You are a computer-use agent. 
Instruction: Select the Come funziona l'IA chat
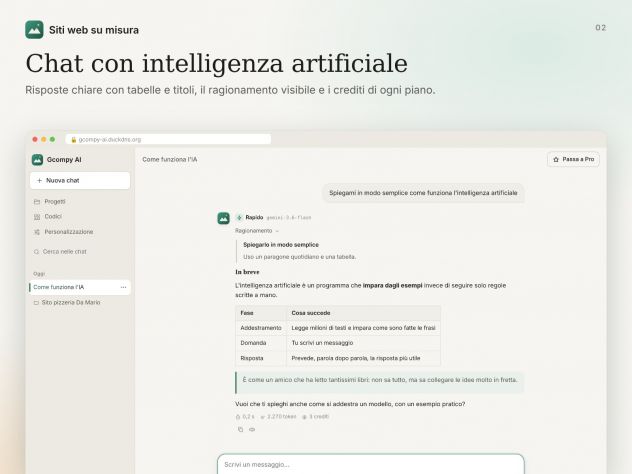[x=80, y=287]
